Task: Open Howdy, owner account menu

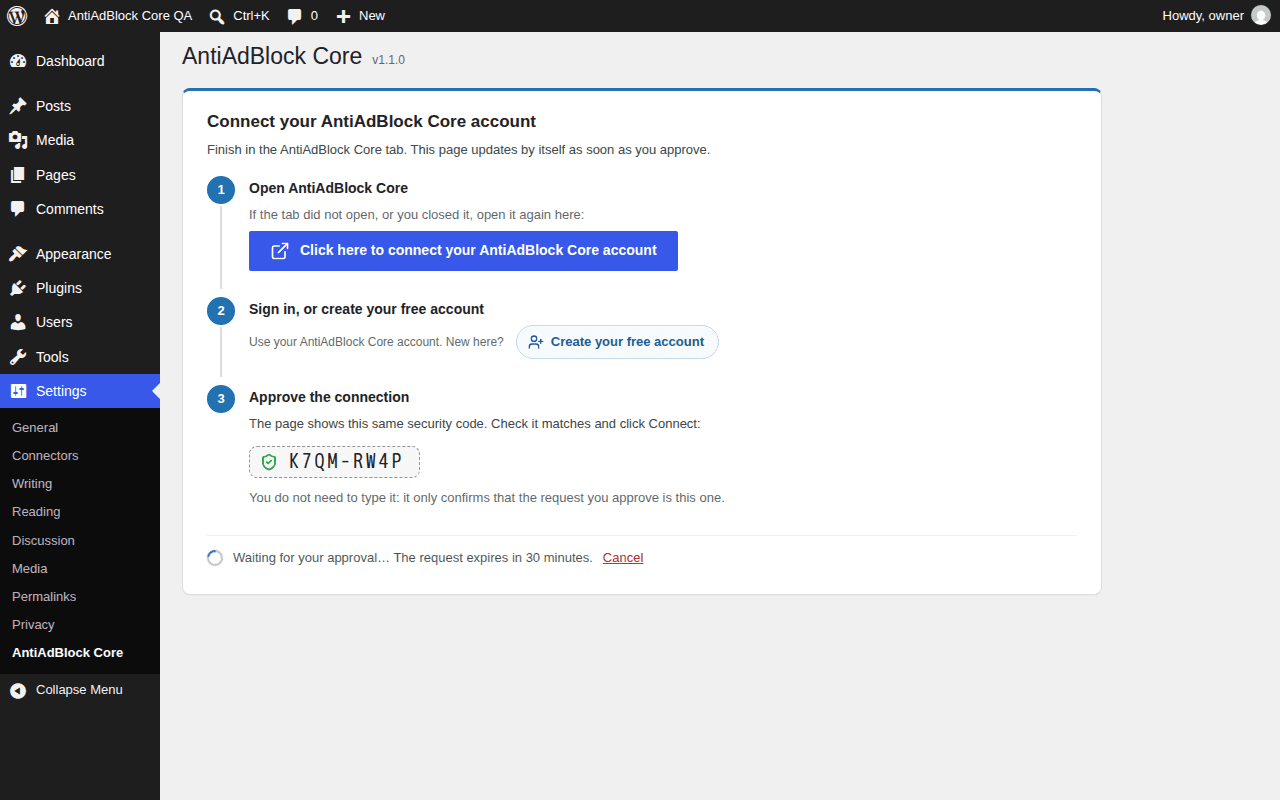Action: click(1216, 16)
